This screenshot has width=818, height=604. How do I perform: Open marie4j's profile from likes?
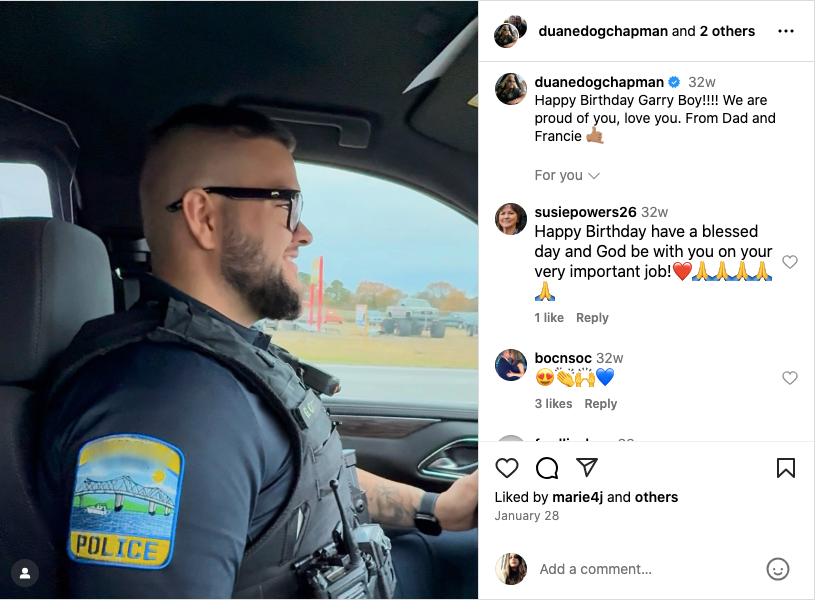pos(579,498)
